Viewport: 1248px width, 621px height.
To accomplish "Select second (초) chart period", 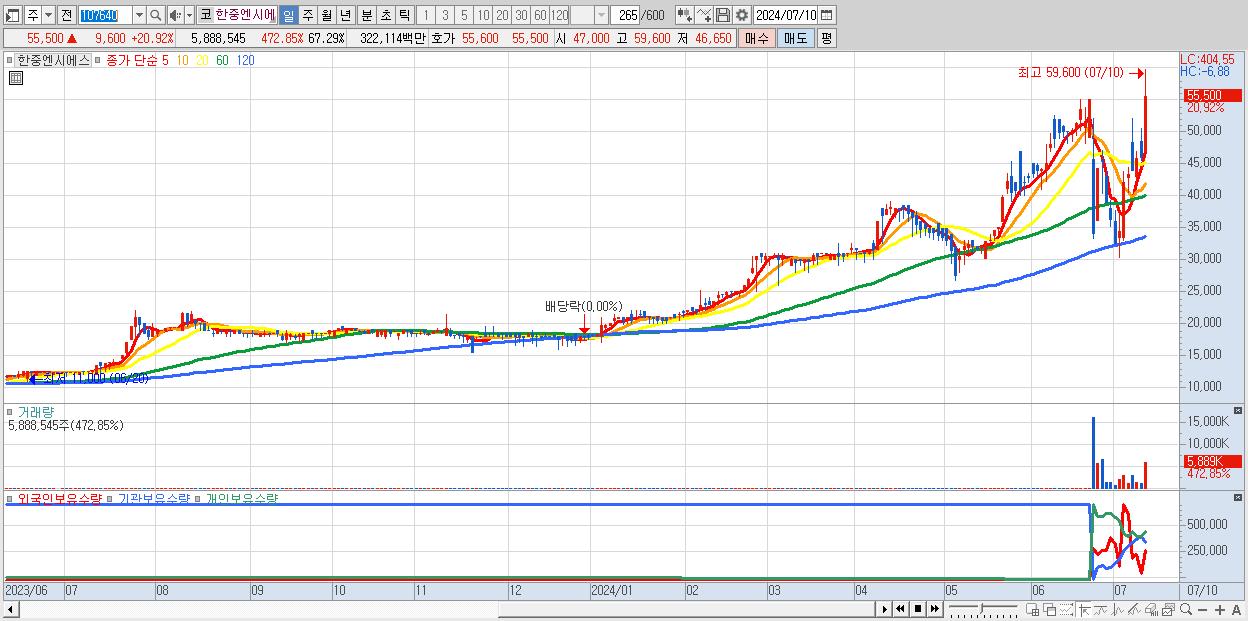I will click(x=385, y=15).
